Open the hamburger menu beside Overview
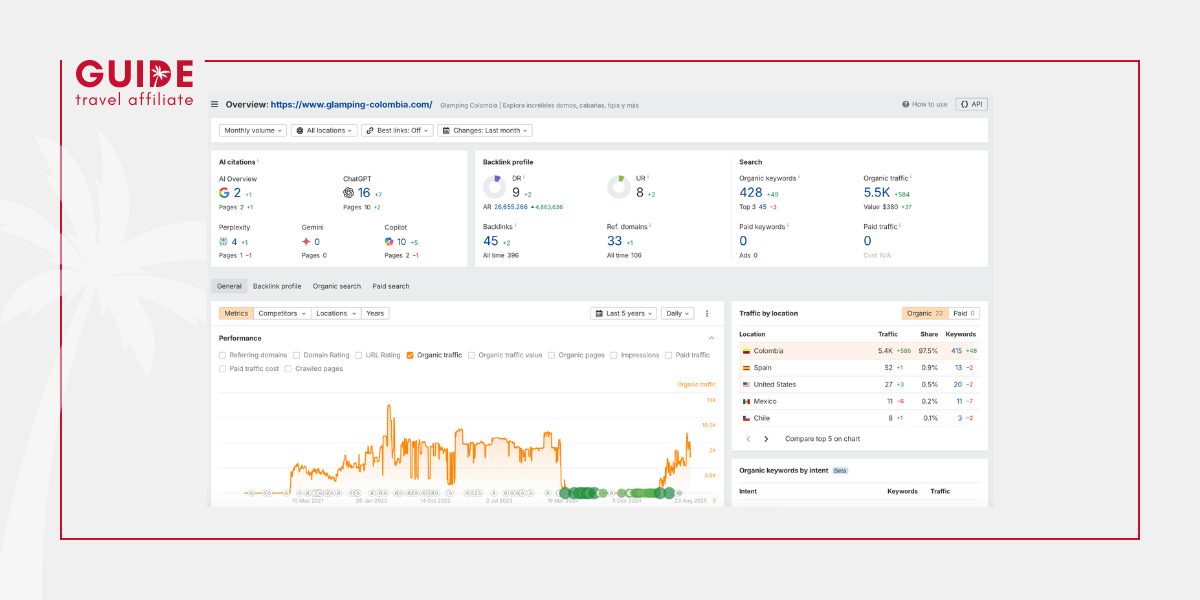 pyautogui.click(x=214, y=104)
